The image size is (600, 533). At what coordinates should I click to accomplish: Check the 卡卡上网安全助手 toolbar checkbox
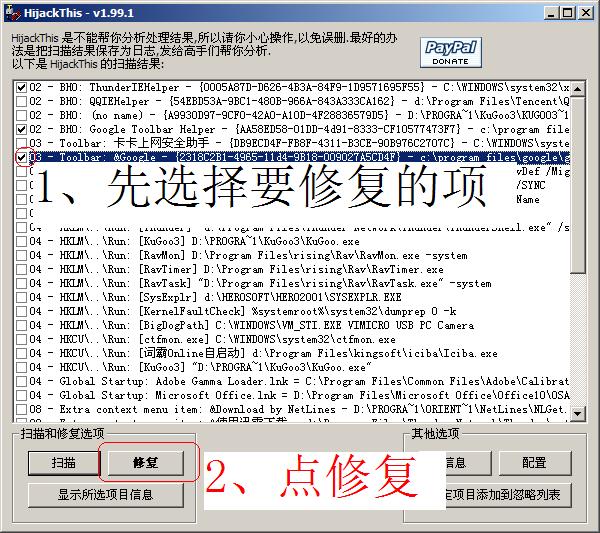tap(21, 143)
